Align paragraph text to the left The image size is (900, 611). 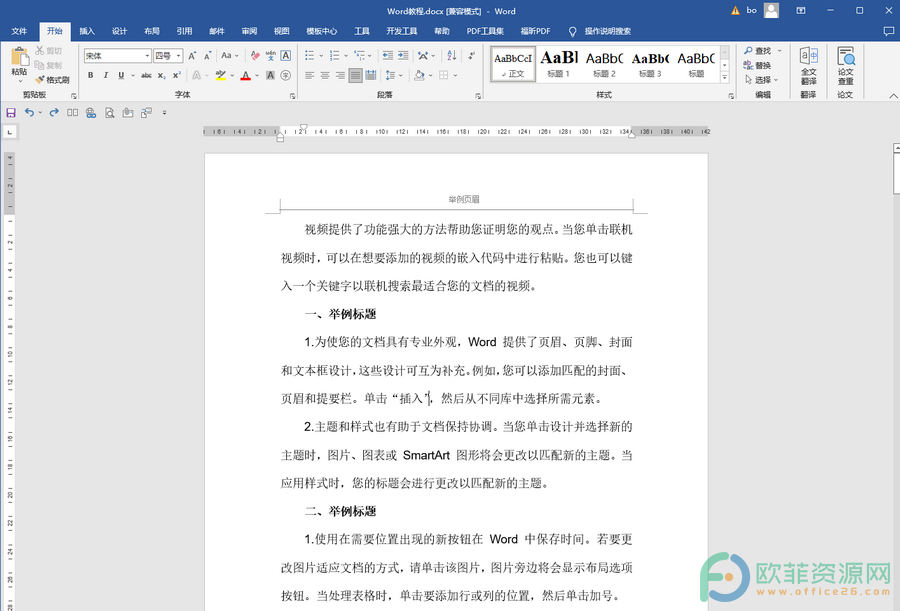pos(309,75)
